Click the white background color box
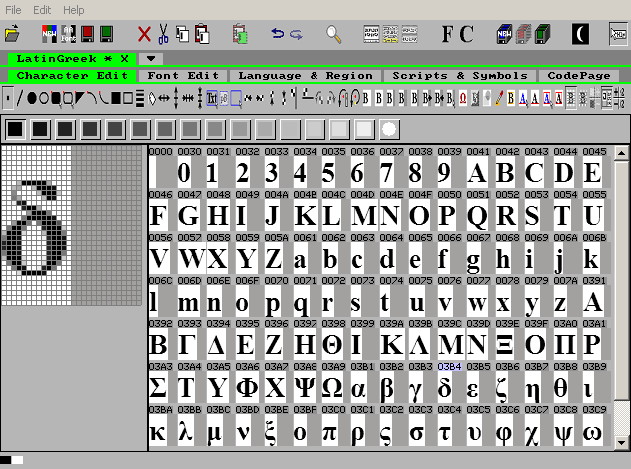Image resolution: width=631 pixels, height=469 pixels. (17, 460)
